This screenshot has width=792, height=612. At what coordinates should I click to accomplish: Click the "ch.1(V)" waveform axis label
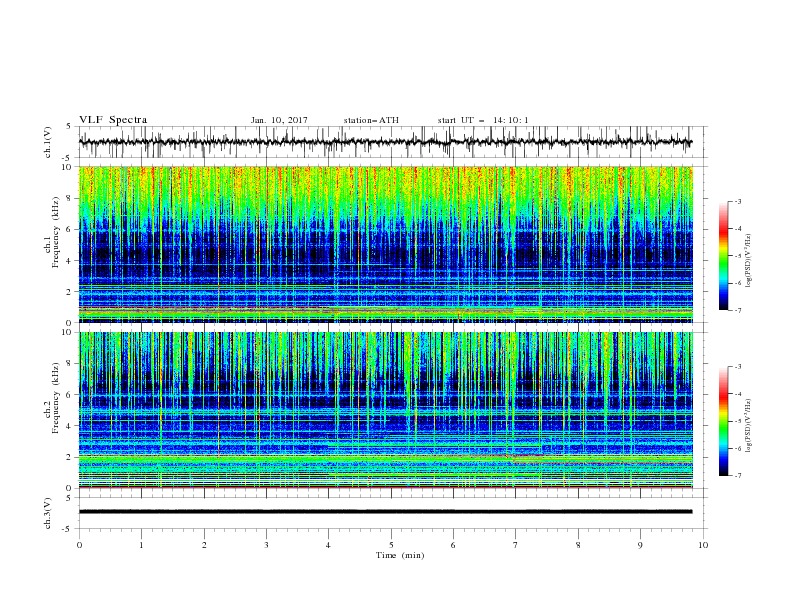(x=48, y=142)
